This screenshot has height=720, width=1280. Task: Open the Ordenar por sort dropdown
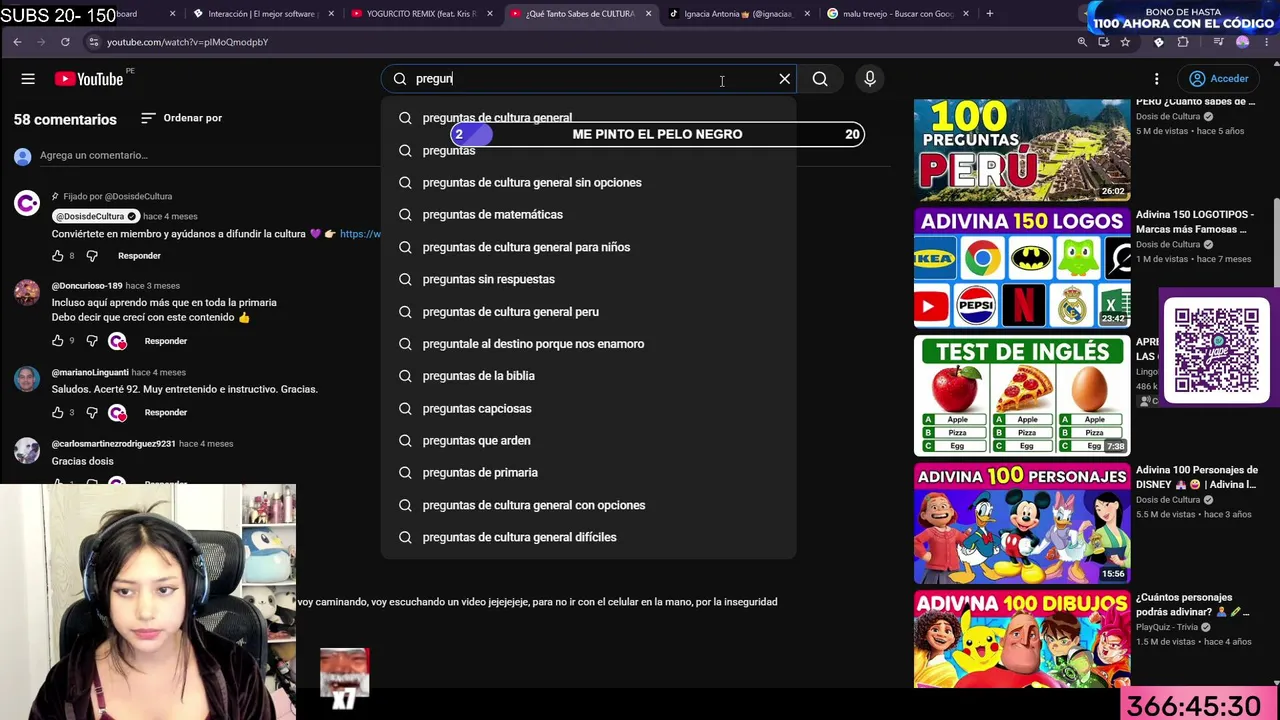(x=181, y=118)
